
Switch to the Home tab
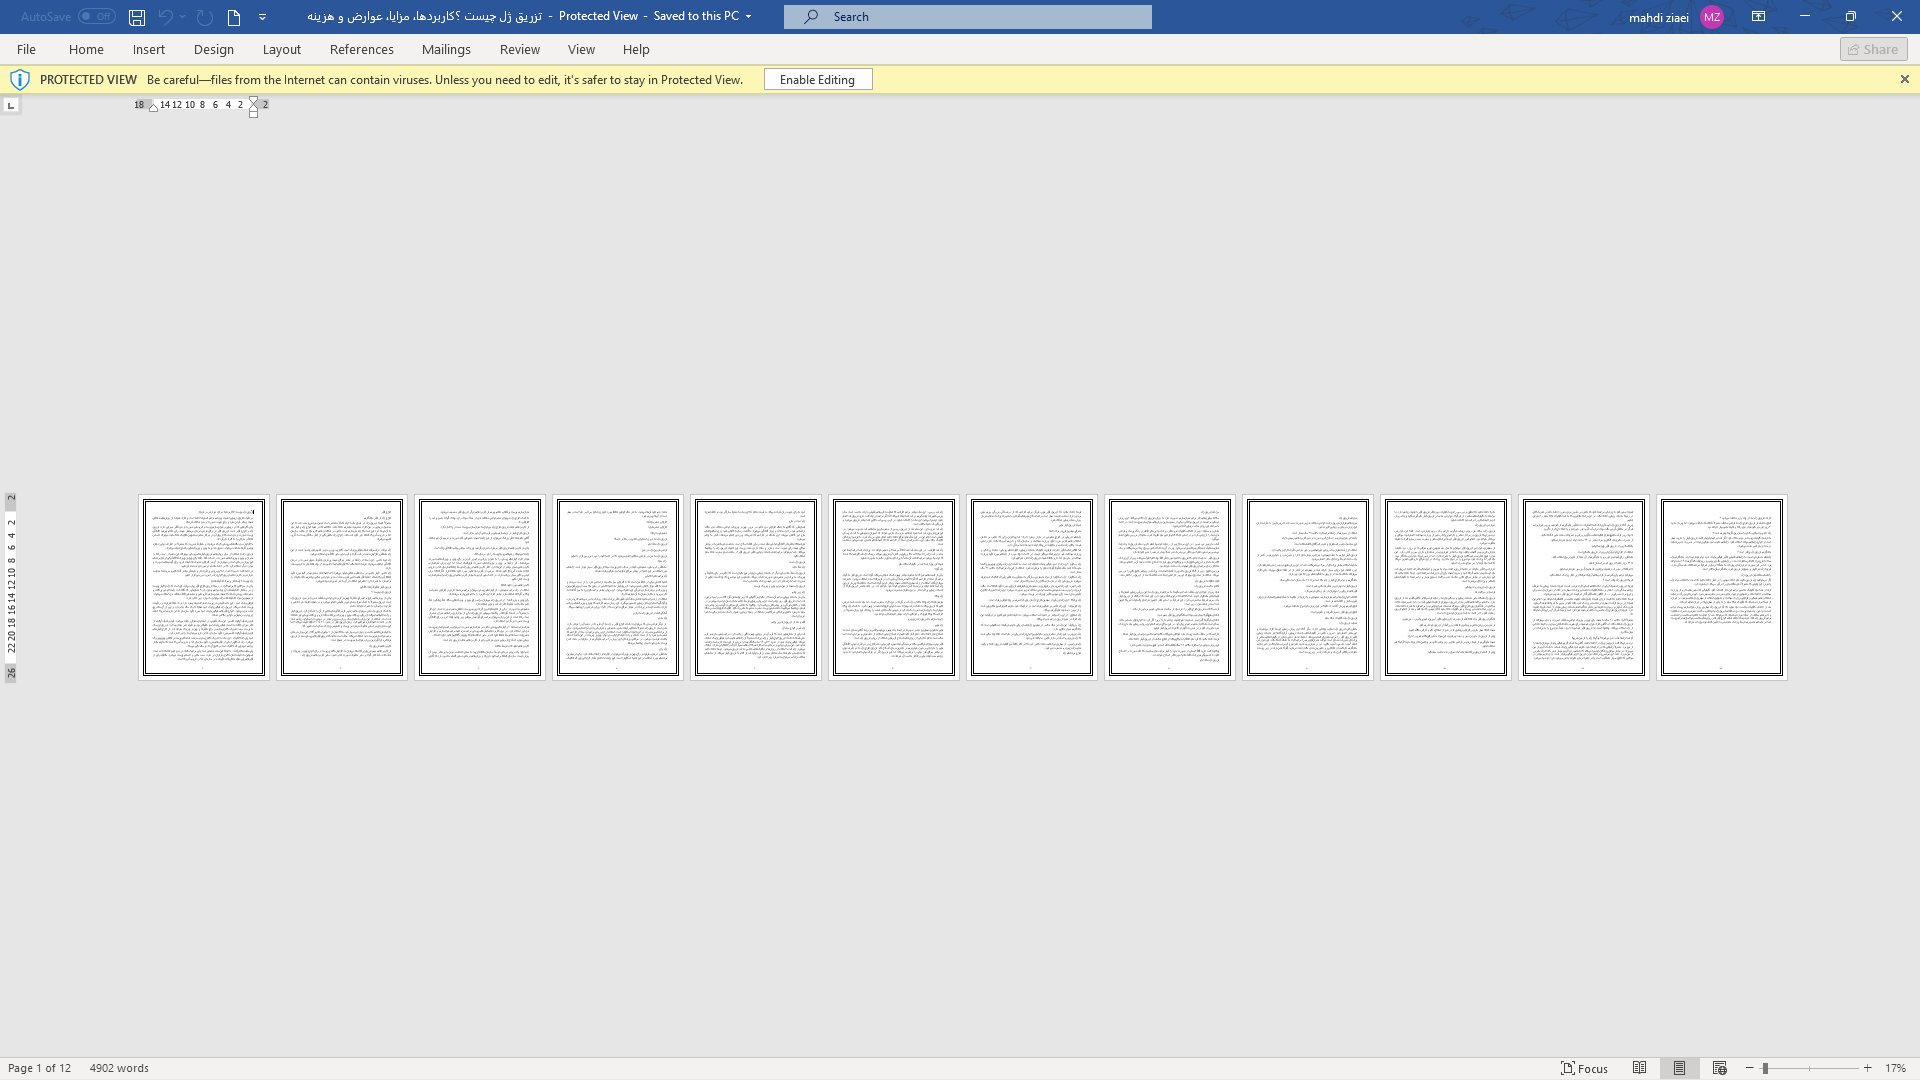pos(86,49)
